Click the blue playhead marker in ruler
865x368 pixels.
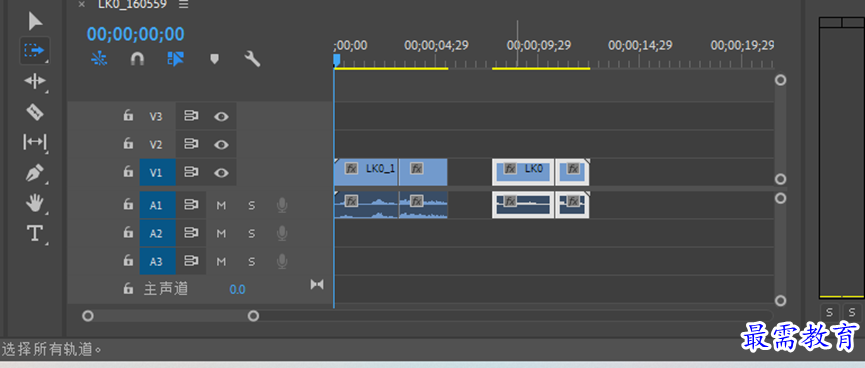click(x=337, y=60)
